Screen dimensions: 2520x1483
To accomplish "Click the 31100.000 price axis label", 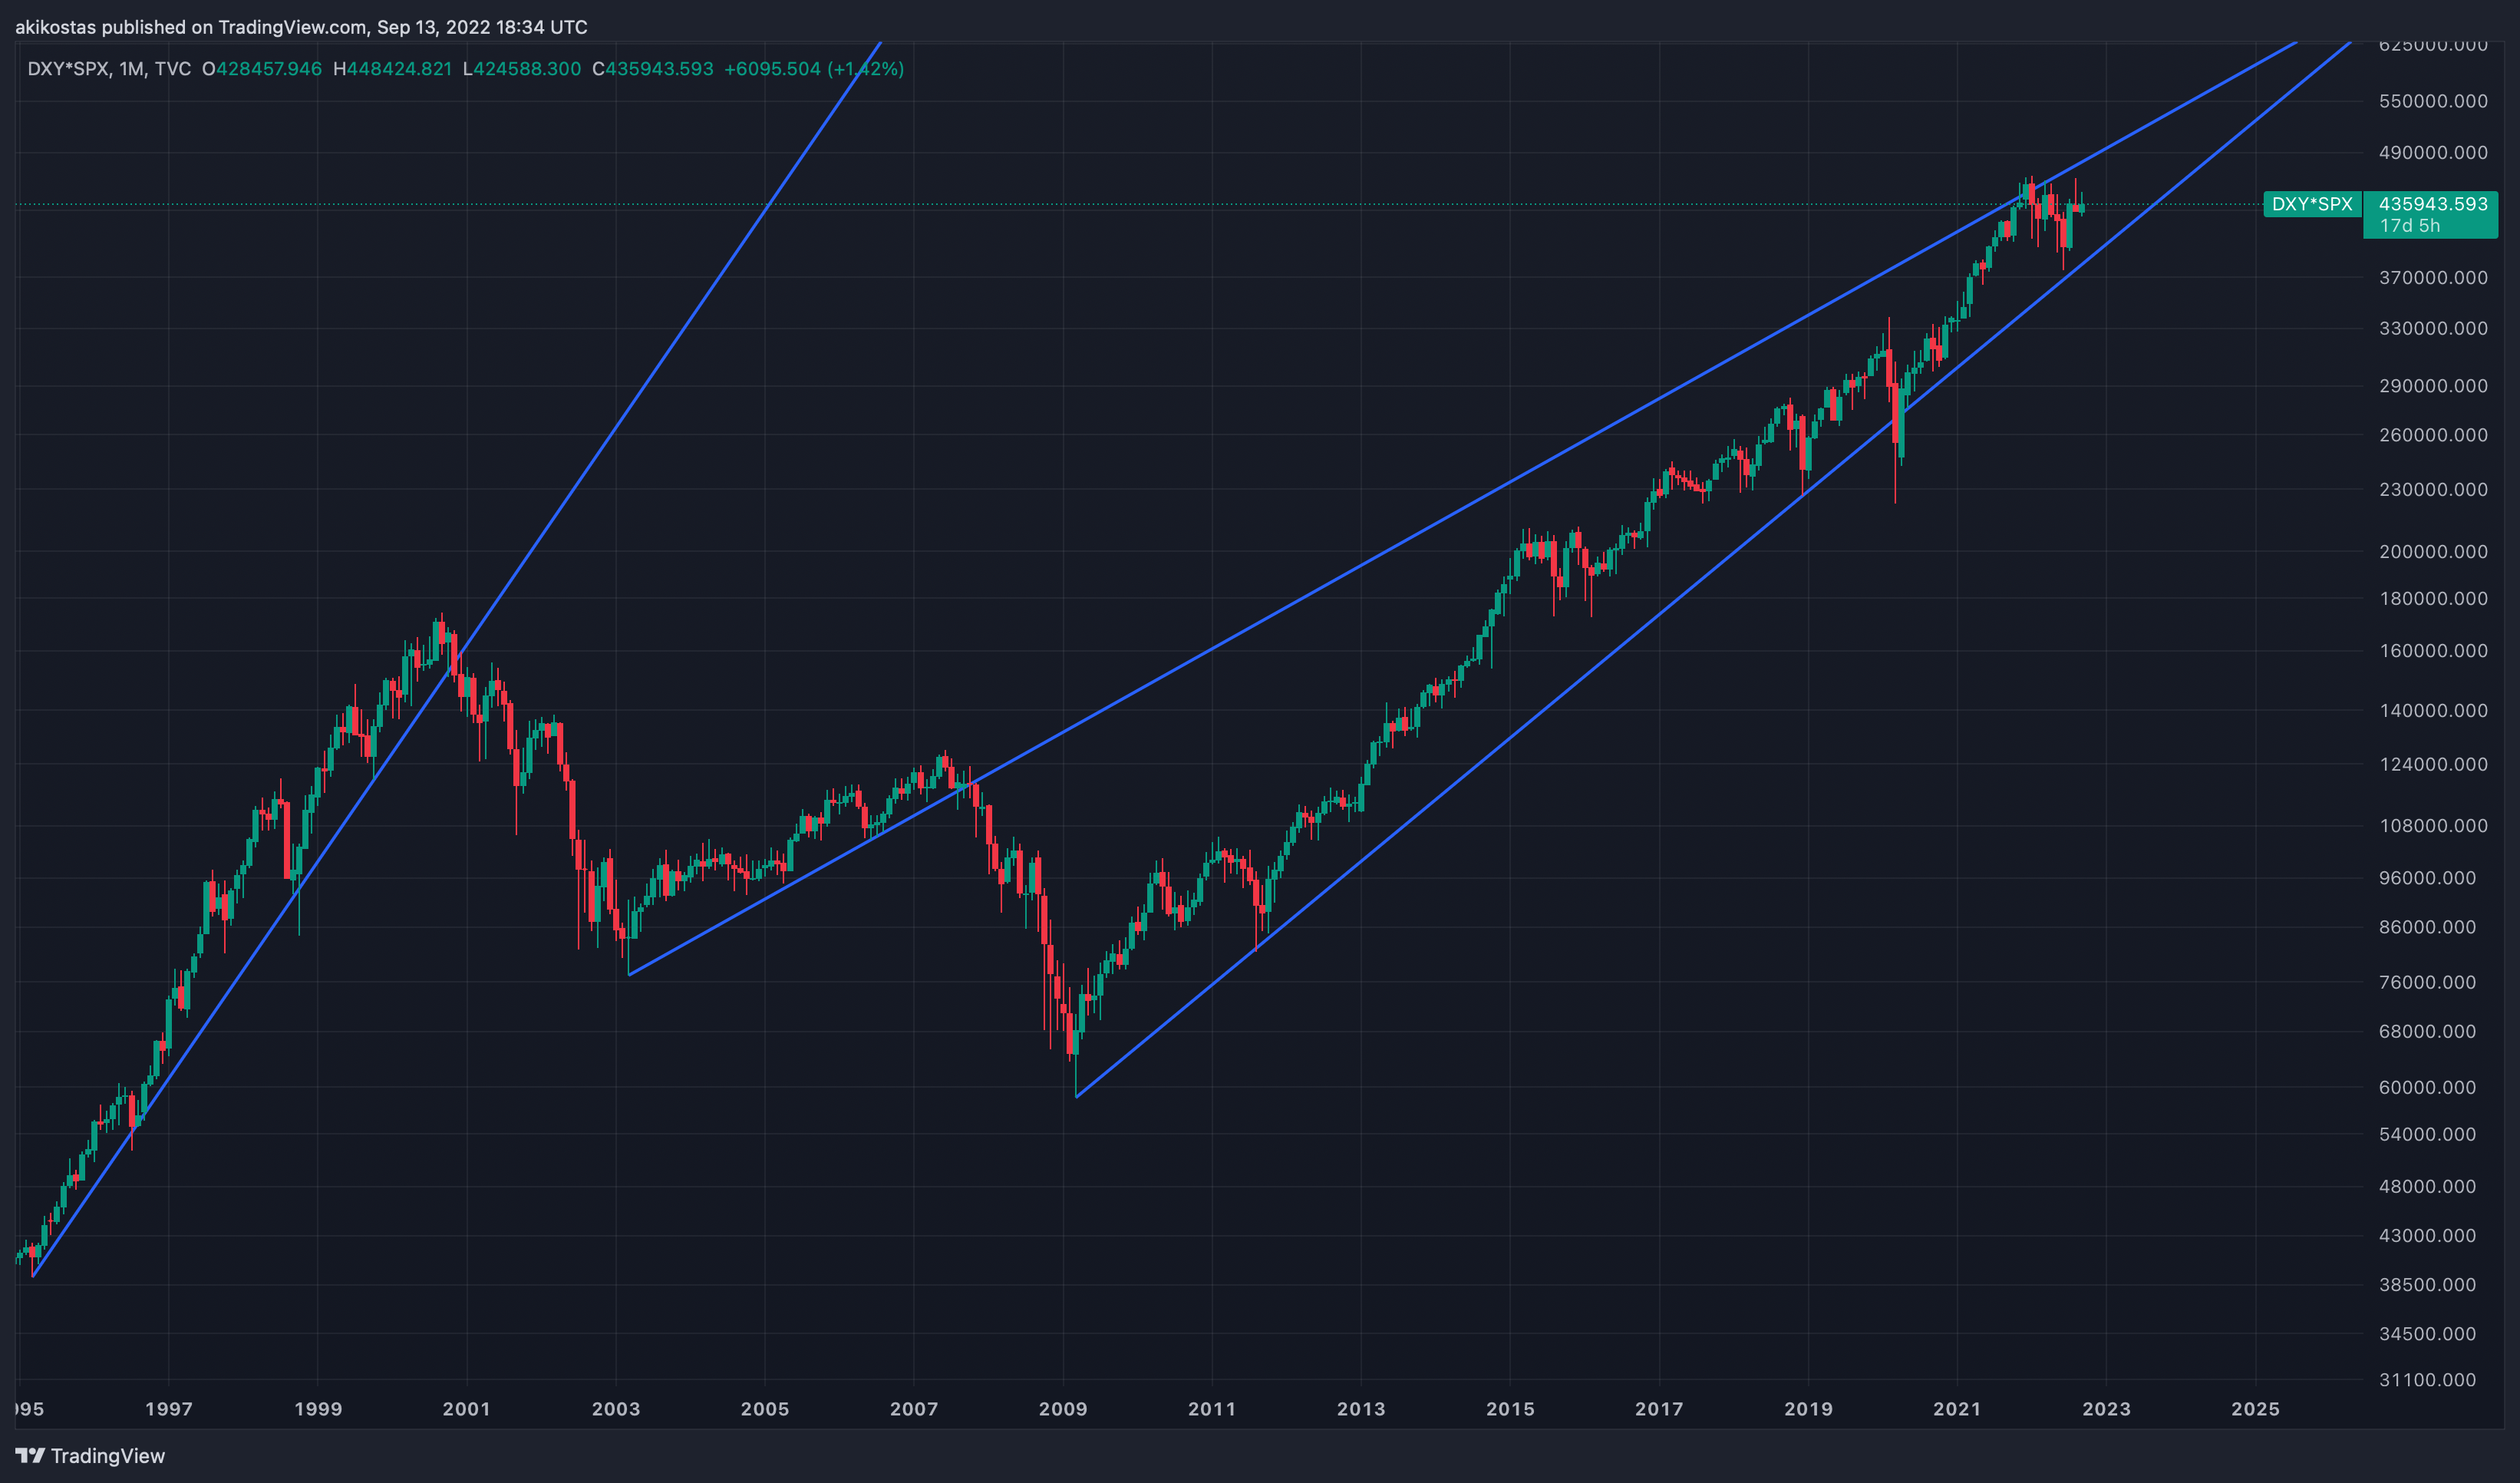I will tap(2427, 1379).
